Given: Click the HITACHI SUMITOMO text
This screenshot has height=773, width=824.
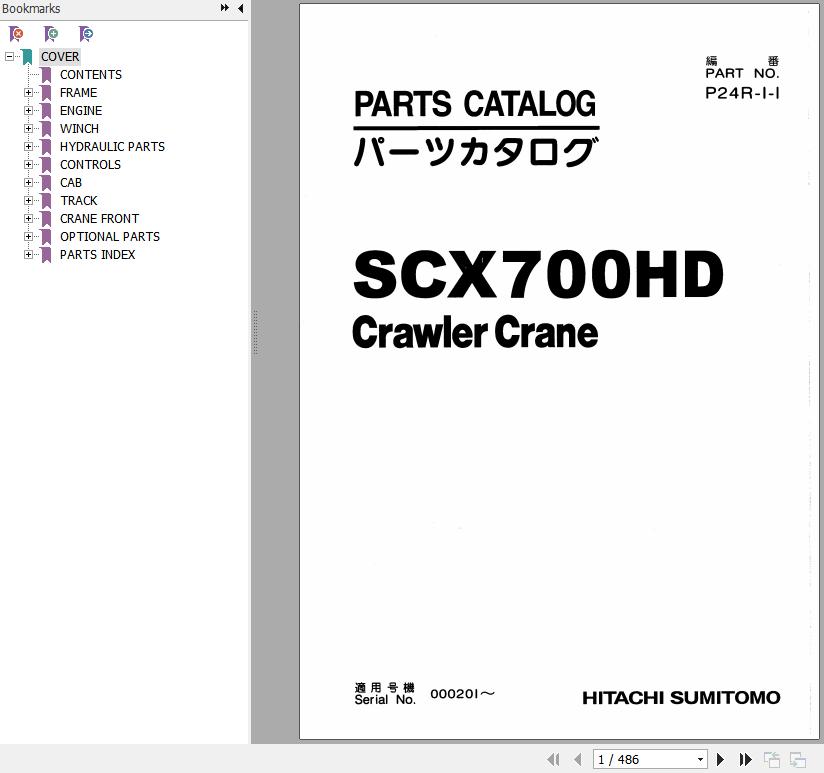Looking at the screenshot, I should click(681, 698).
